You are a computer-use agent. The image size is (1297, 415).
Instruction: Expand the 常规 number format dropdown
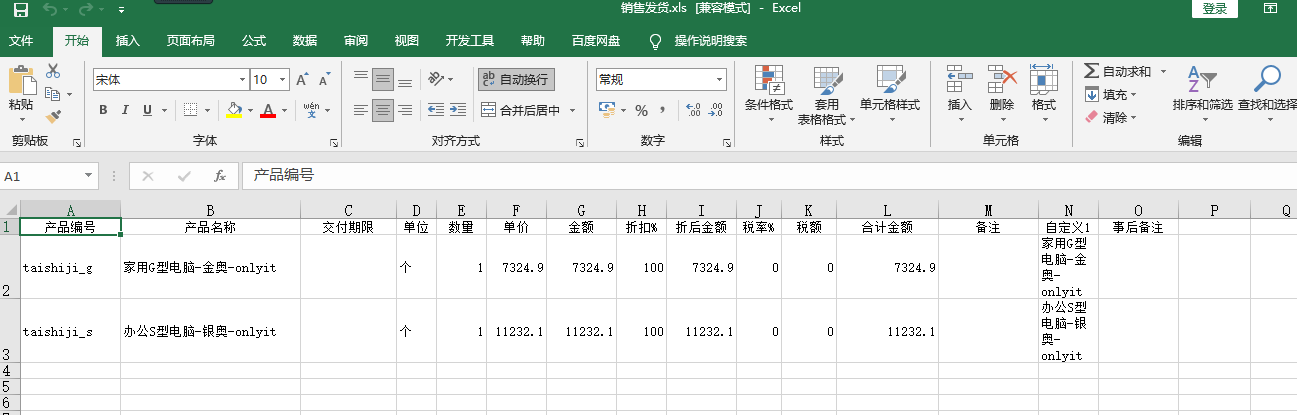[x=719, y=79]
